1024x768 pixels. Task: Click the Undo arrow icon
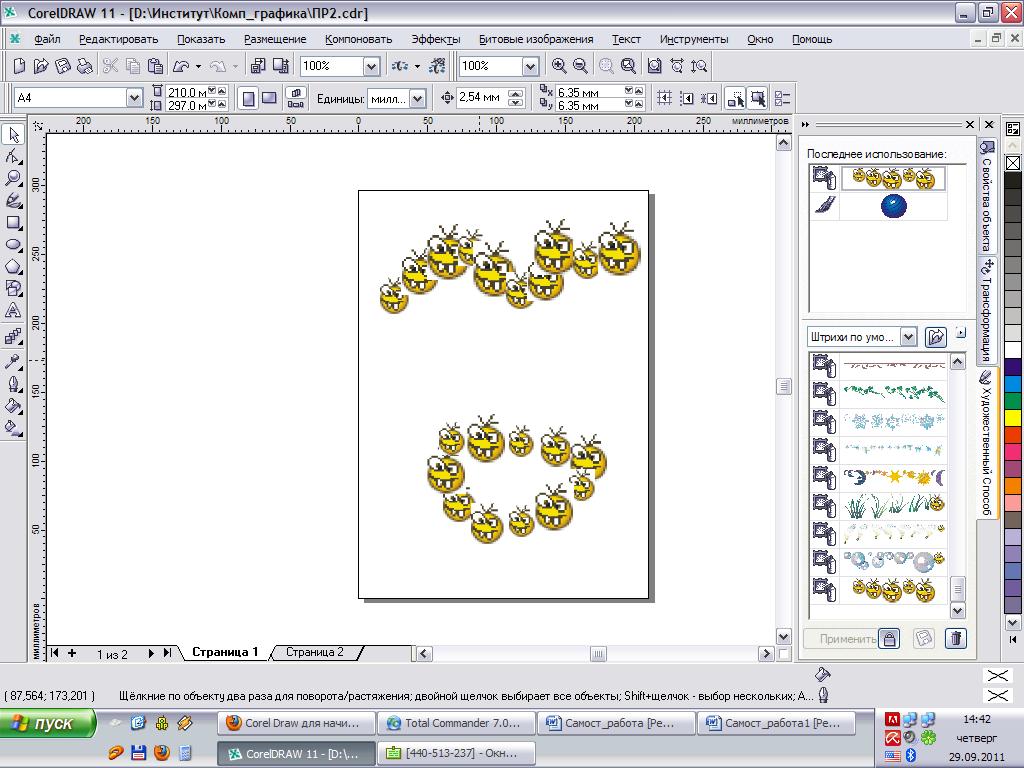pos(181,65)
